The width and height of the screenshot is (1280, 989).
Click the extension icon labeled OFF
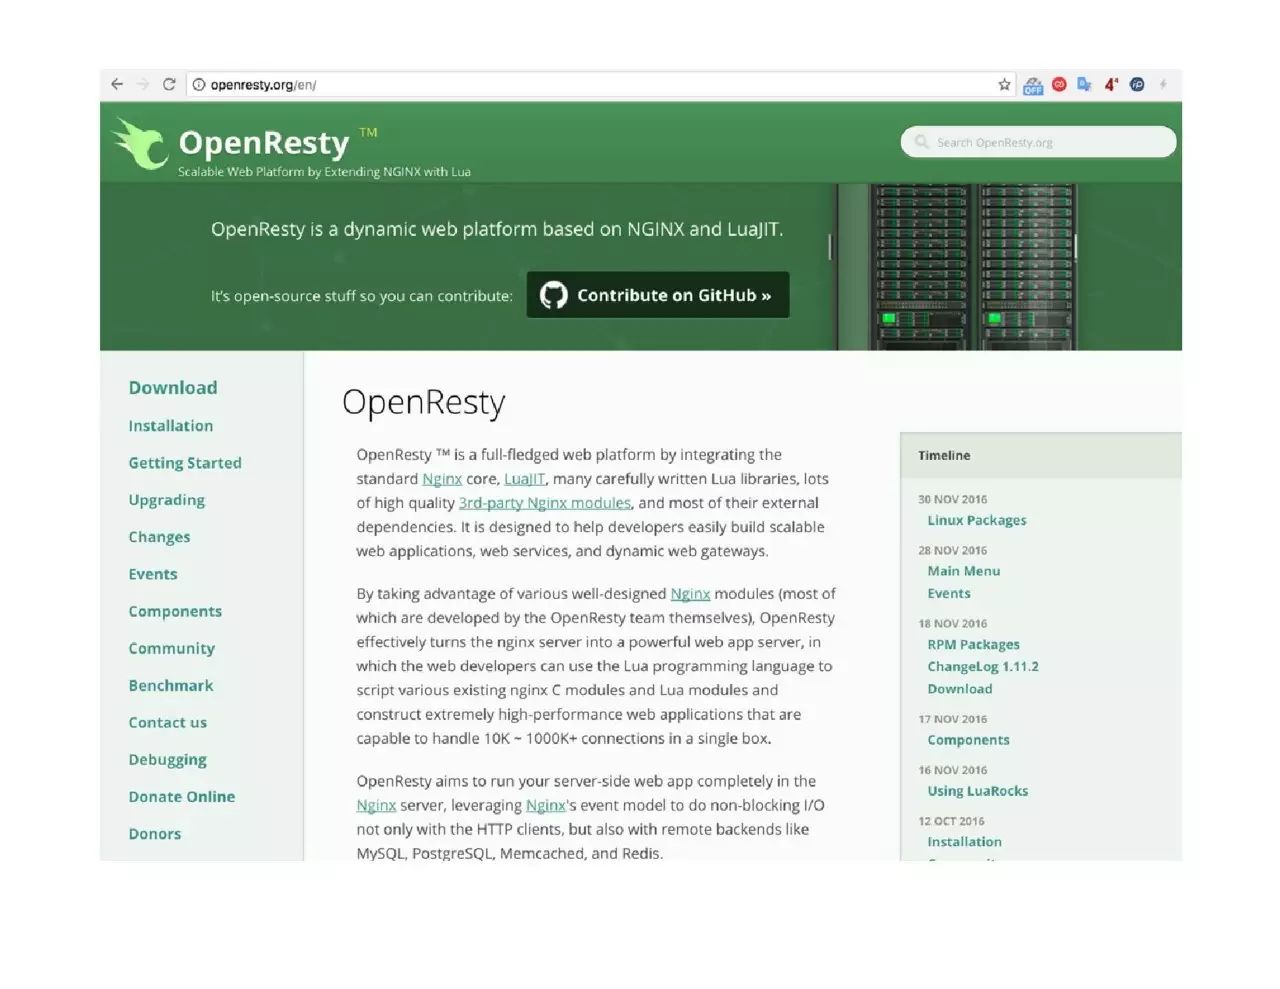tap(1033, 86)
